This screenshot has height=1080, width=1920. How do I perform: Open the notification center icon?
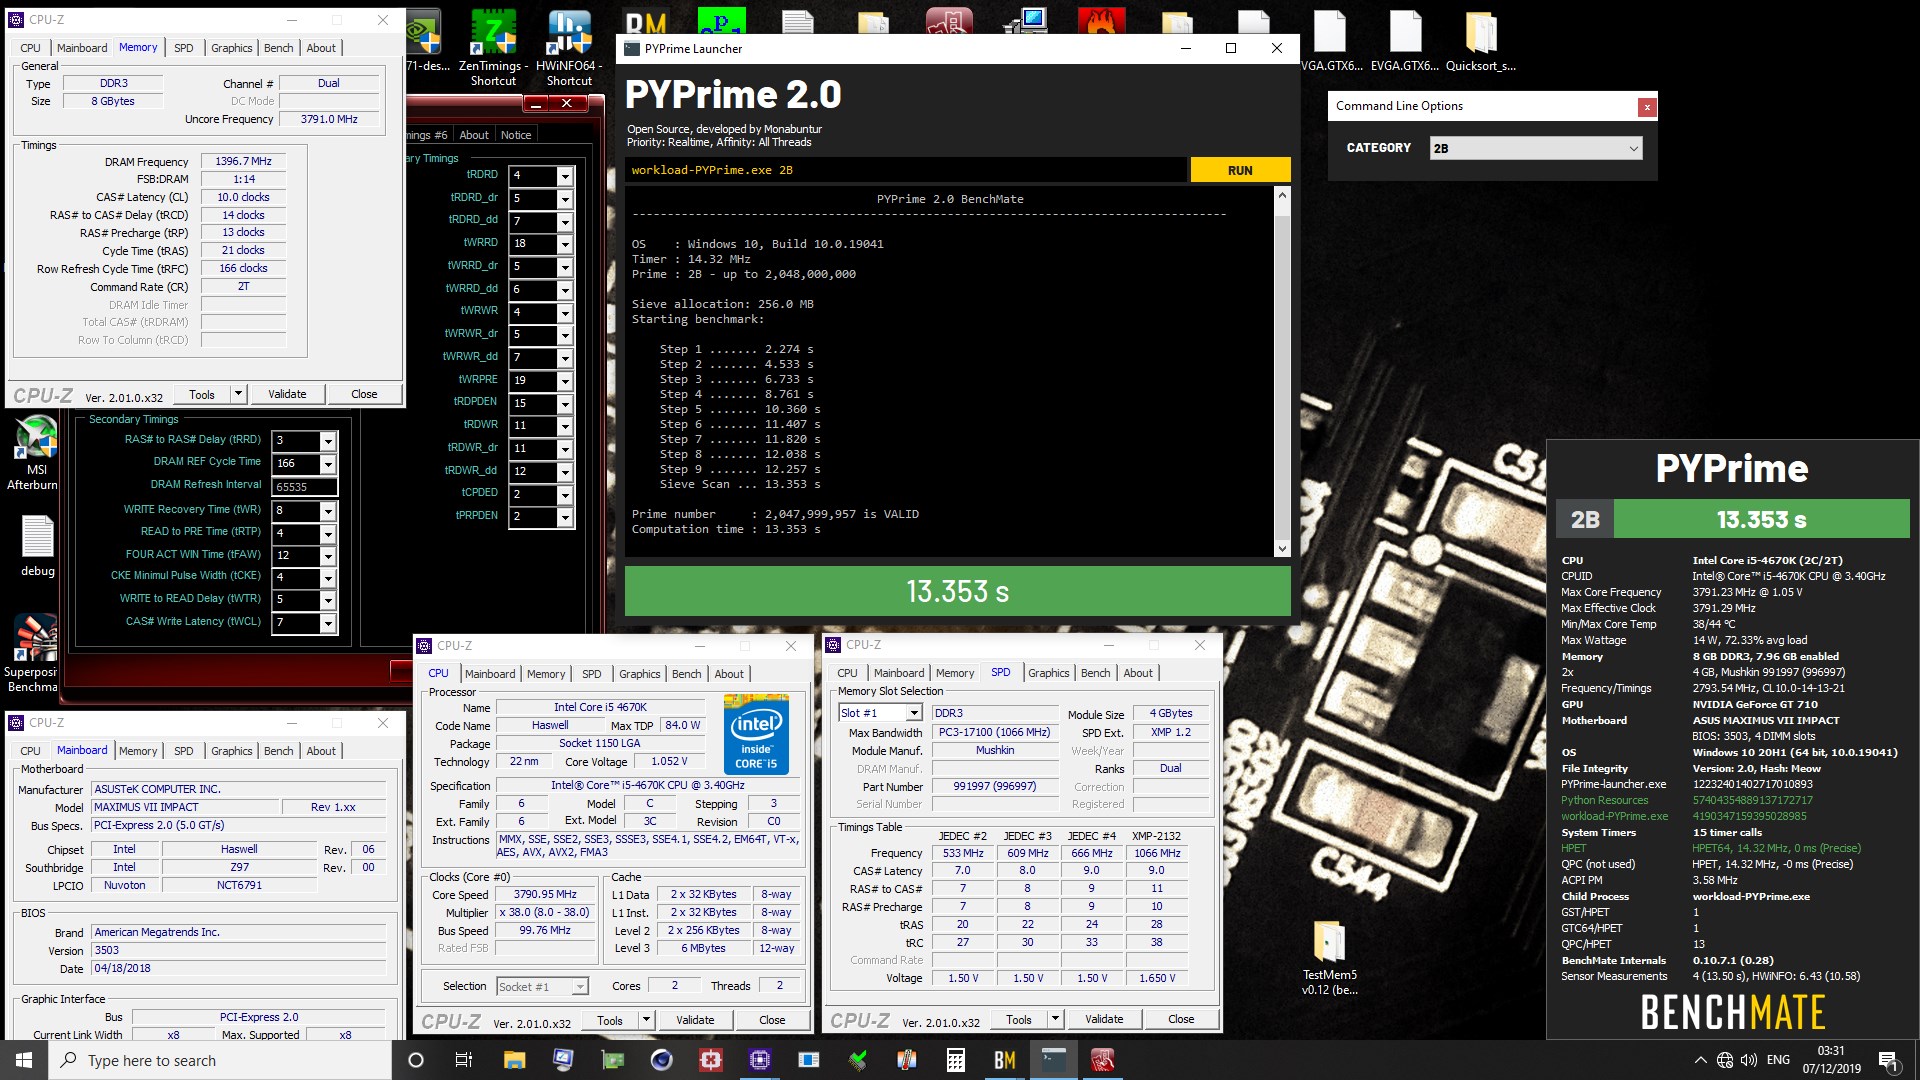click(1888, 1060)
